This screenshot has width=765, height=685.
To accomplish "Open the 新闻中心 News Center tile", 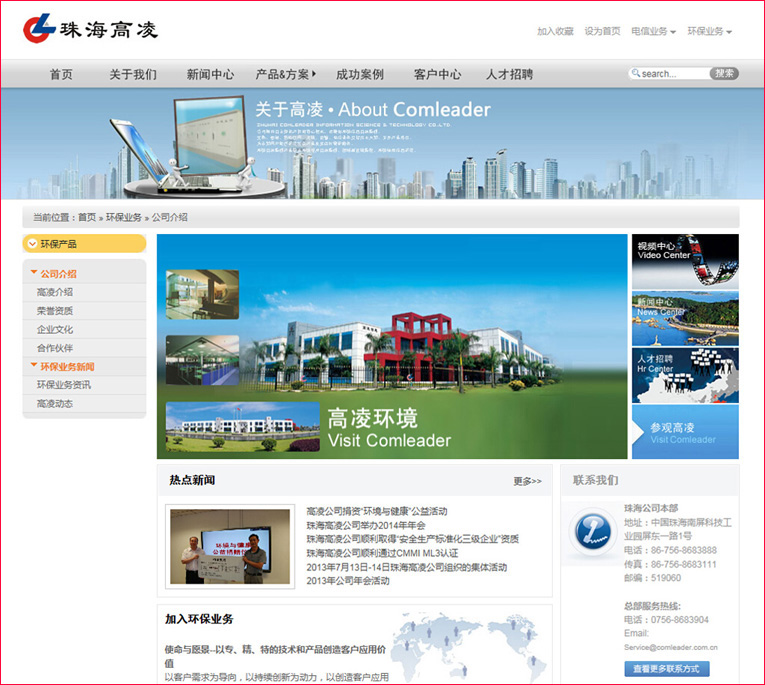I will 685,319.
